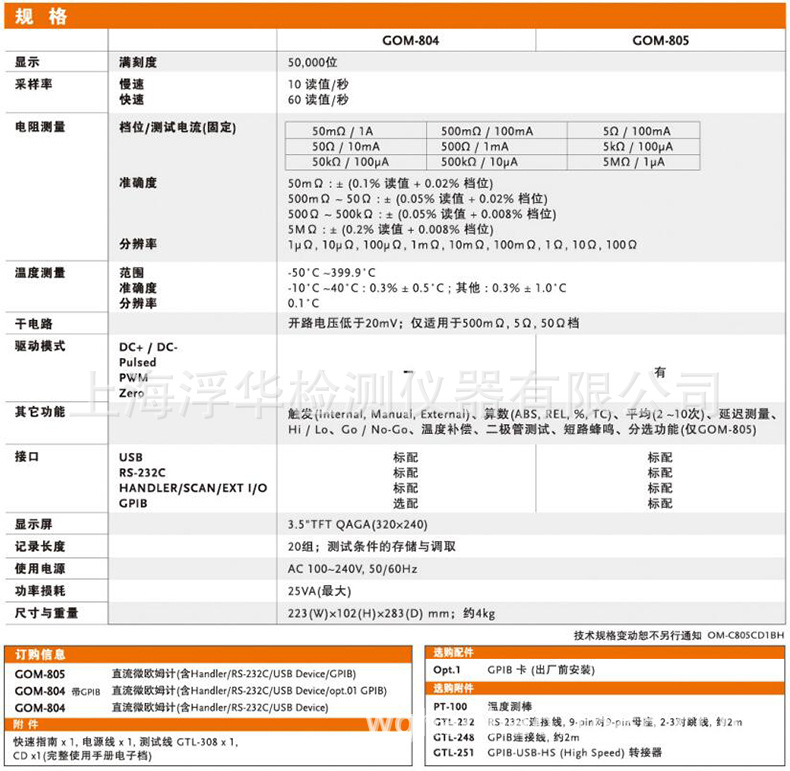Click the 500mΩ ~ 50Ω accuracy line
790x771 pixels.
418,199
